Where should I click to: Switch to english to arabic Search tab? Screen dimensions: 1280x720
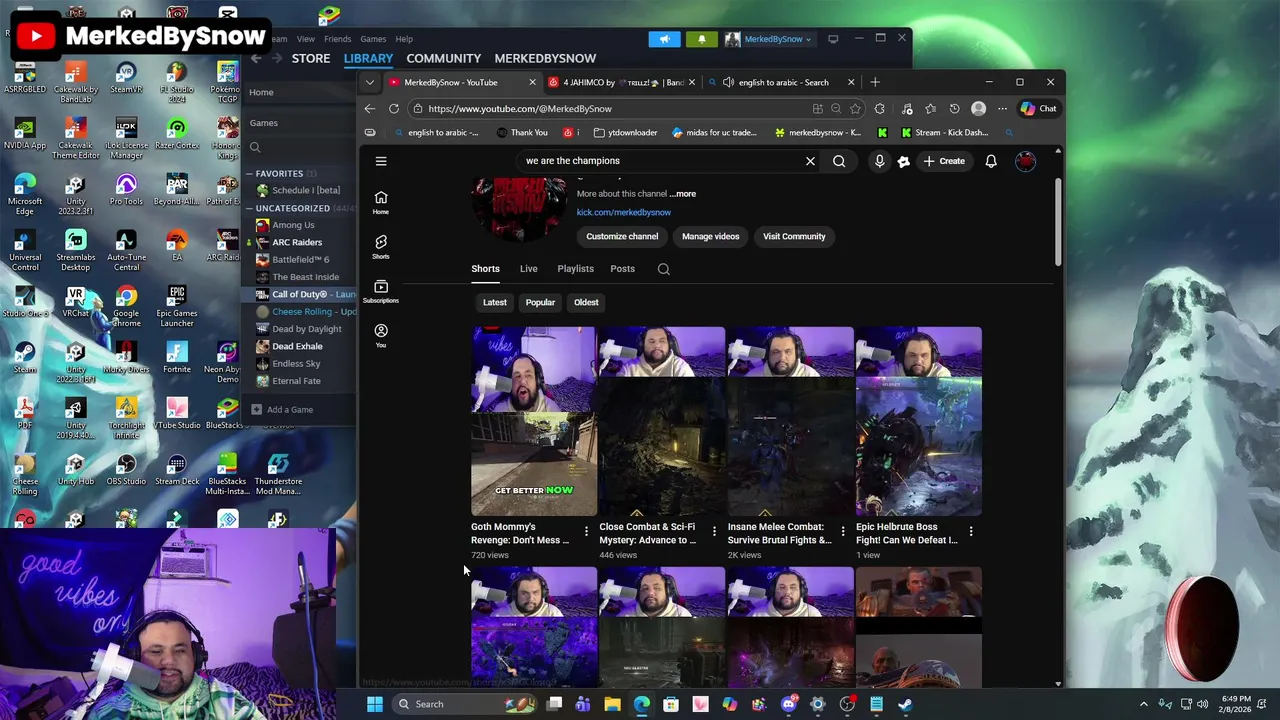(x=782, y=82)
